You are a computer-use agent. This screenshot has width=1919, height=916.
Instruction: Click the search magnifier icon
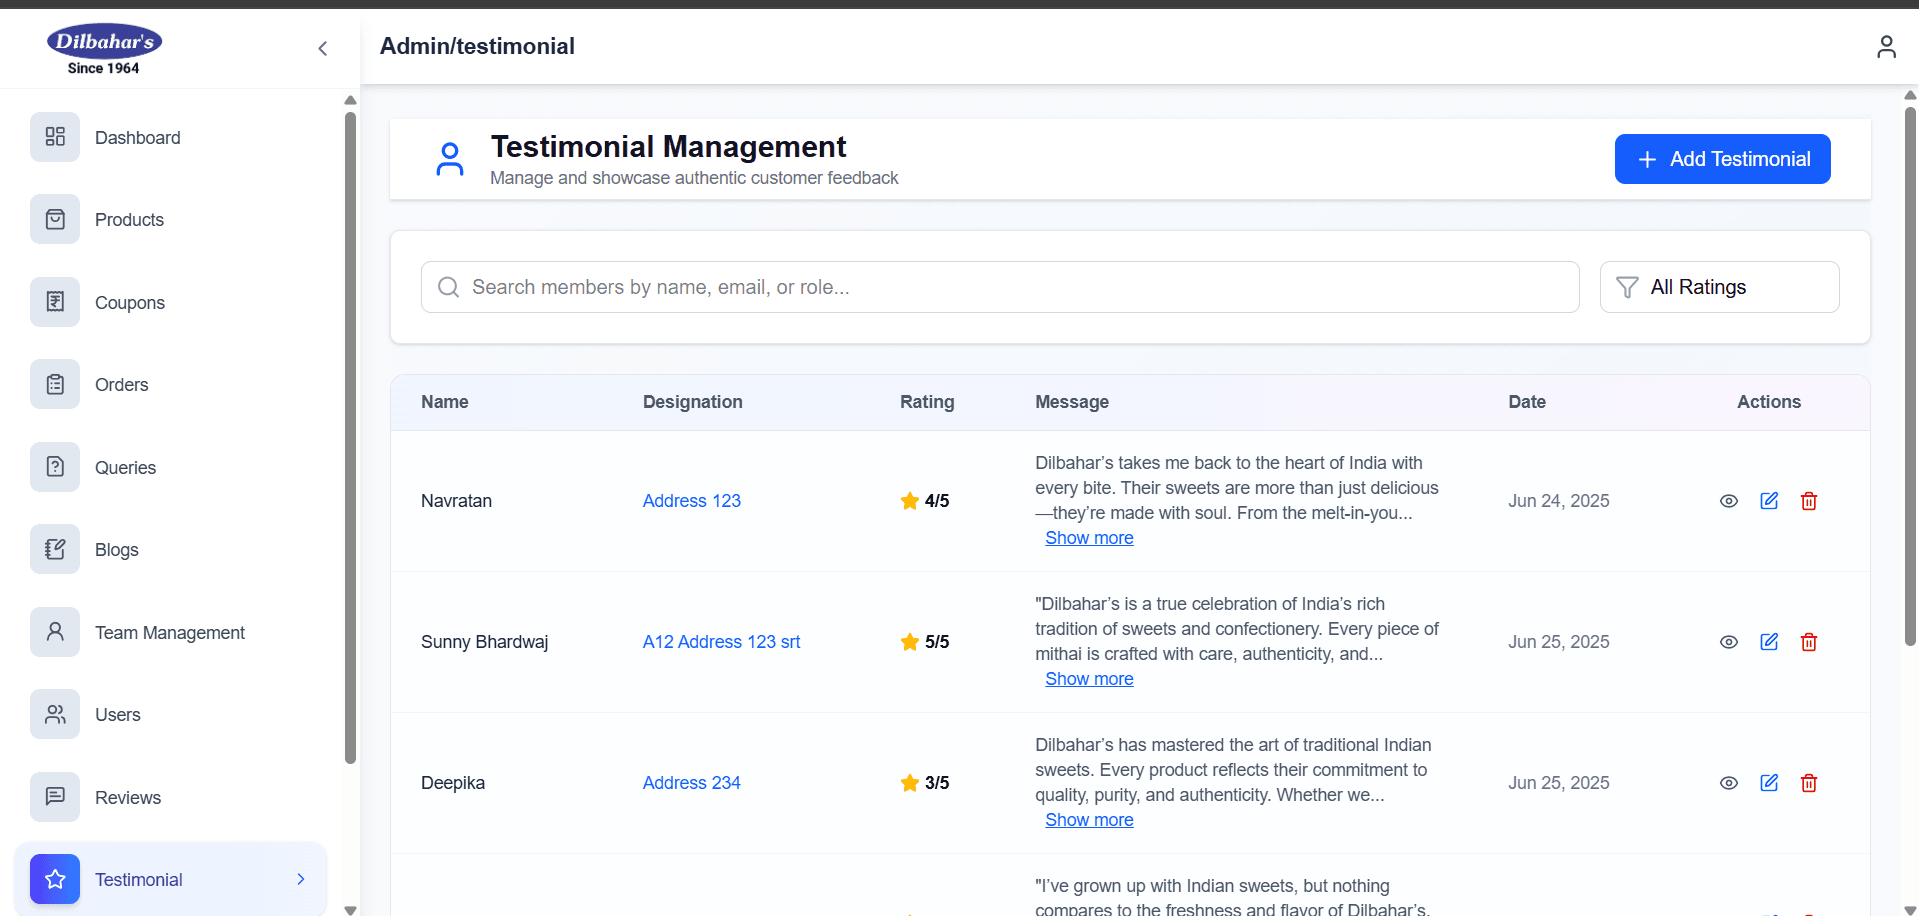coord(449,287)
